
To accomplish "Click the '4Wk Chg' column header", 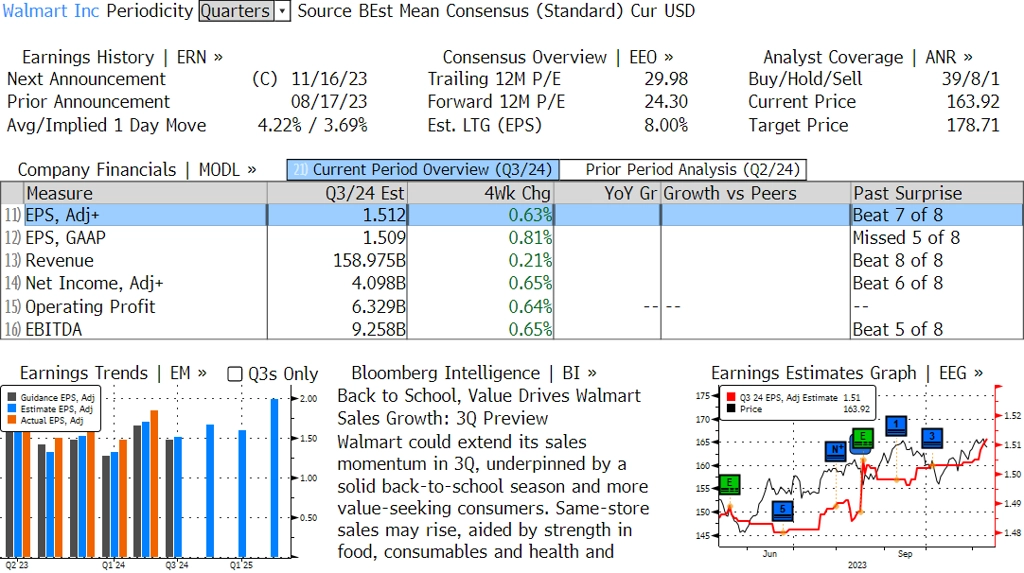I will pyautogui.click(x=480, y=193).
